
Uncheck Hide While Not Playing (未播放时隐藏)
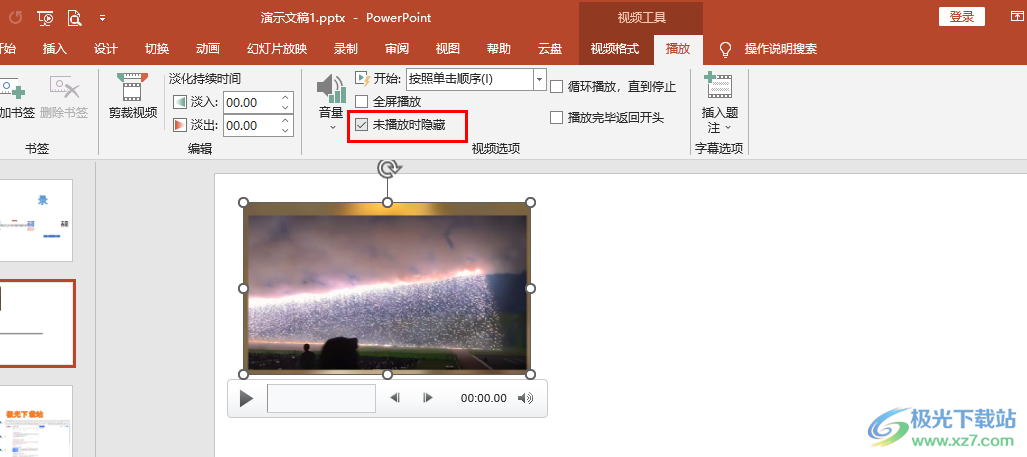(362, 125)
